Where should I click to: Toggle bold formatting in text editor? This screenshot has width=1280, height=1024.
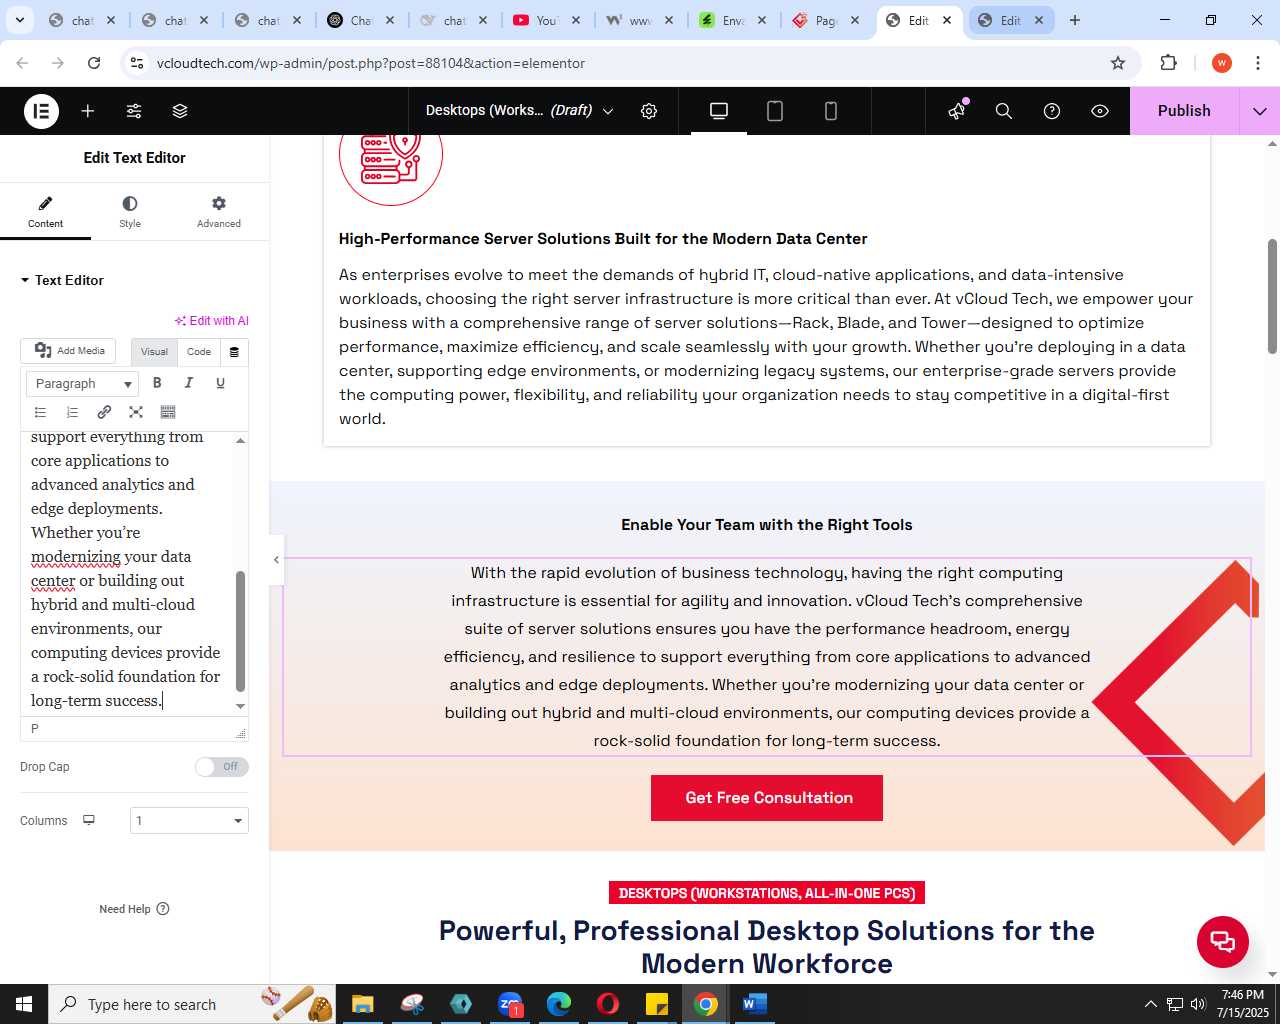click(157, 383)
